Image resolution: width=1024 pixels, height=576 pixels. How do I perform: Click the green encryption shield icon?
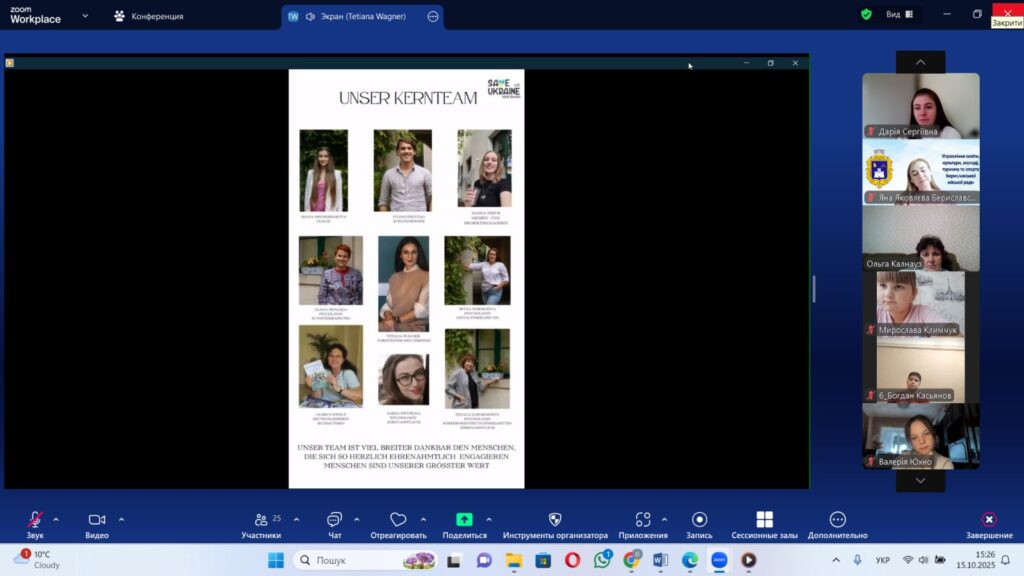pyautogui.click(x=866, y=15)
